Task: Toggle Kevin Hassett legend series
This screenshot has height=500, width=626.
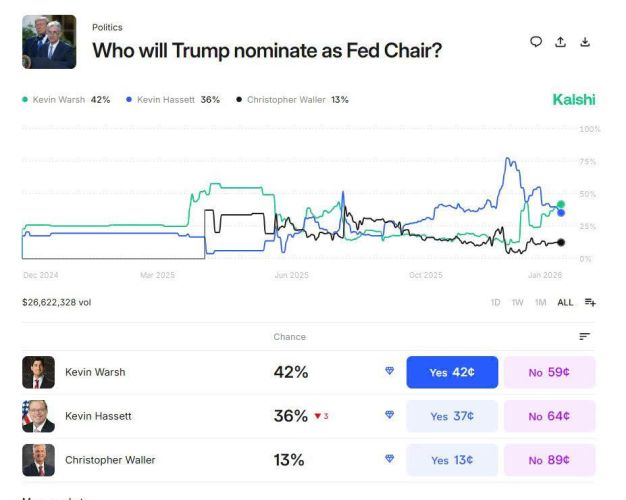Action: pyautogui.click(x=172, y=100)
